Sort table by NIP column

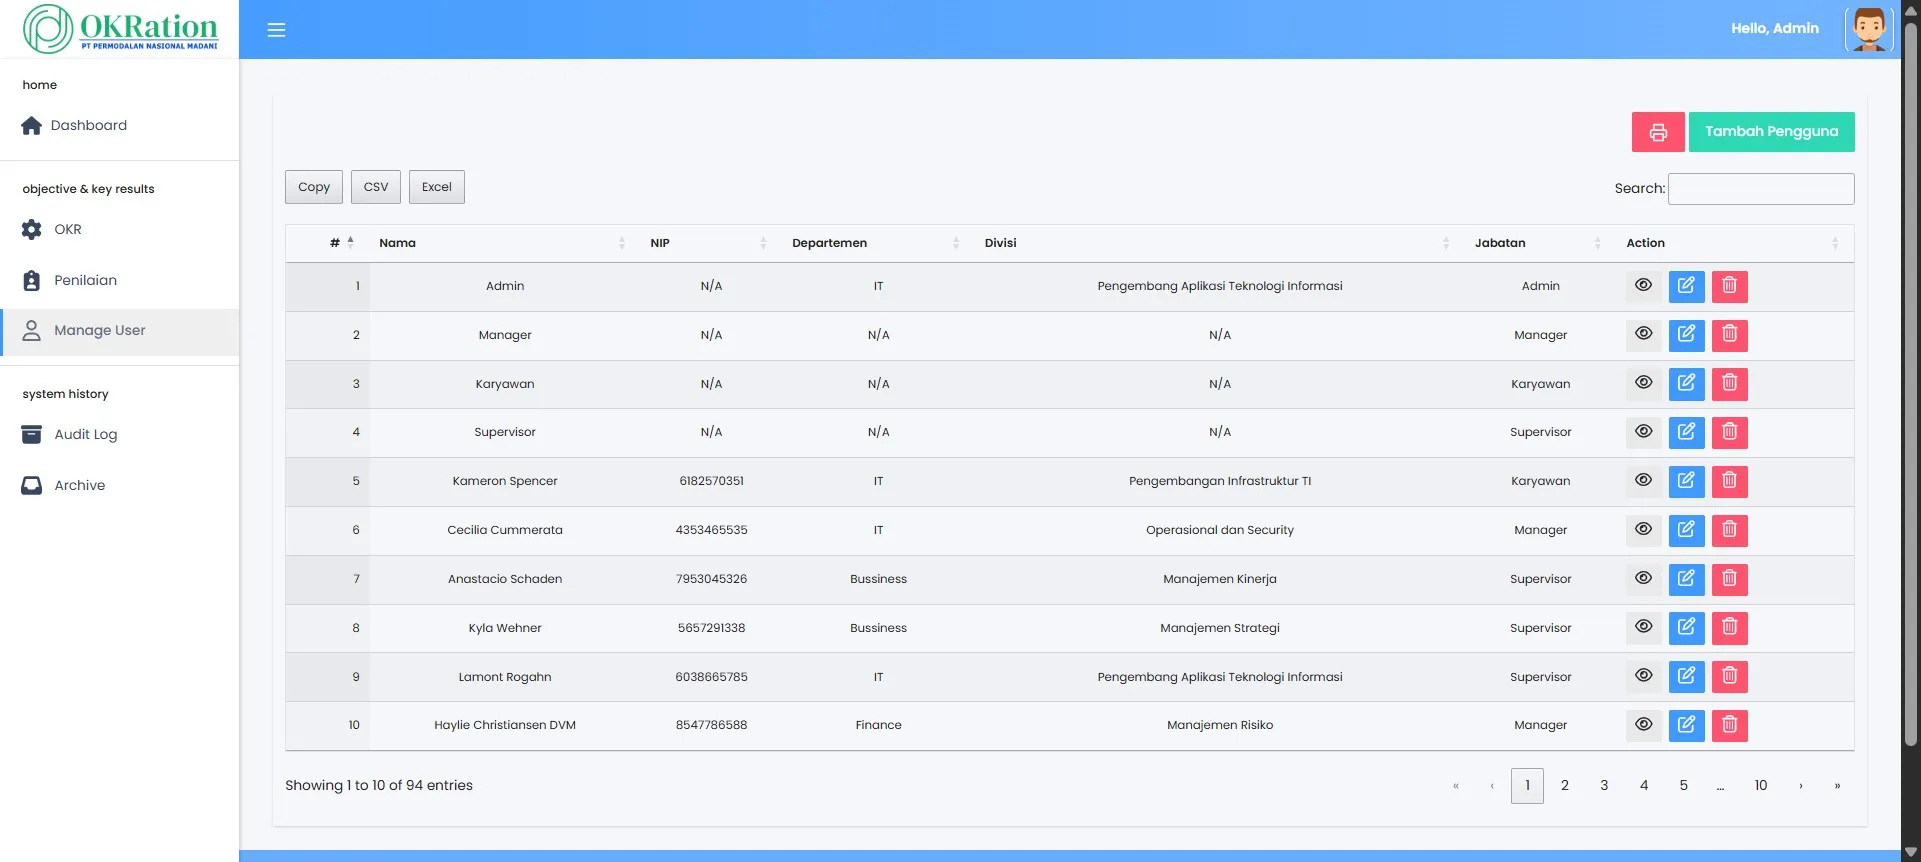[x=710, y=243]
